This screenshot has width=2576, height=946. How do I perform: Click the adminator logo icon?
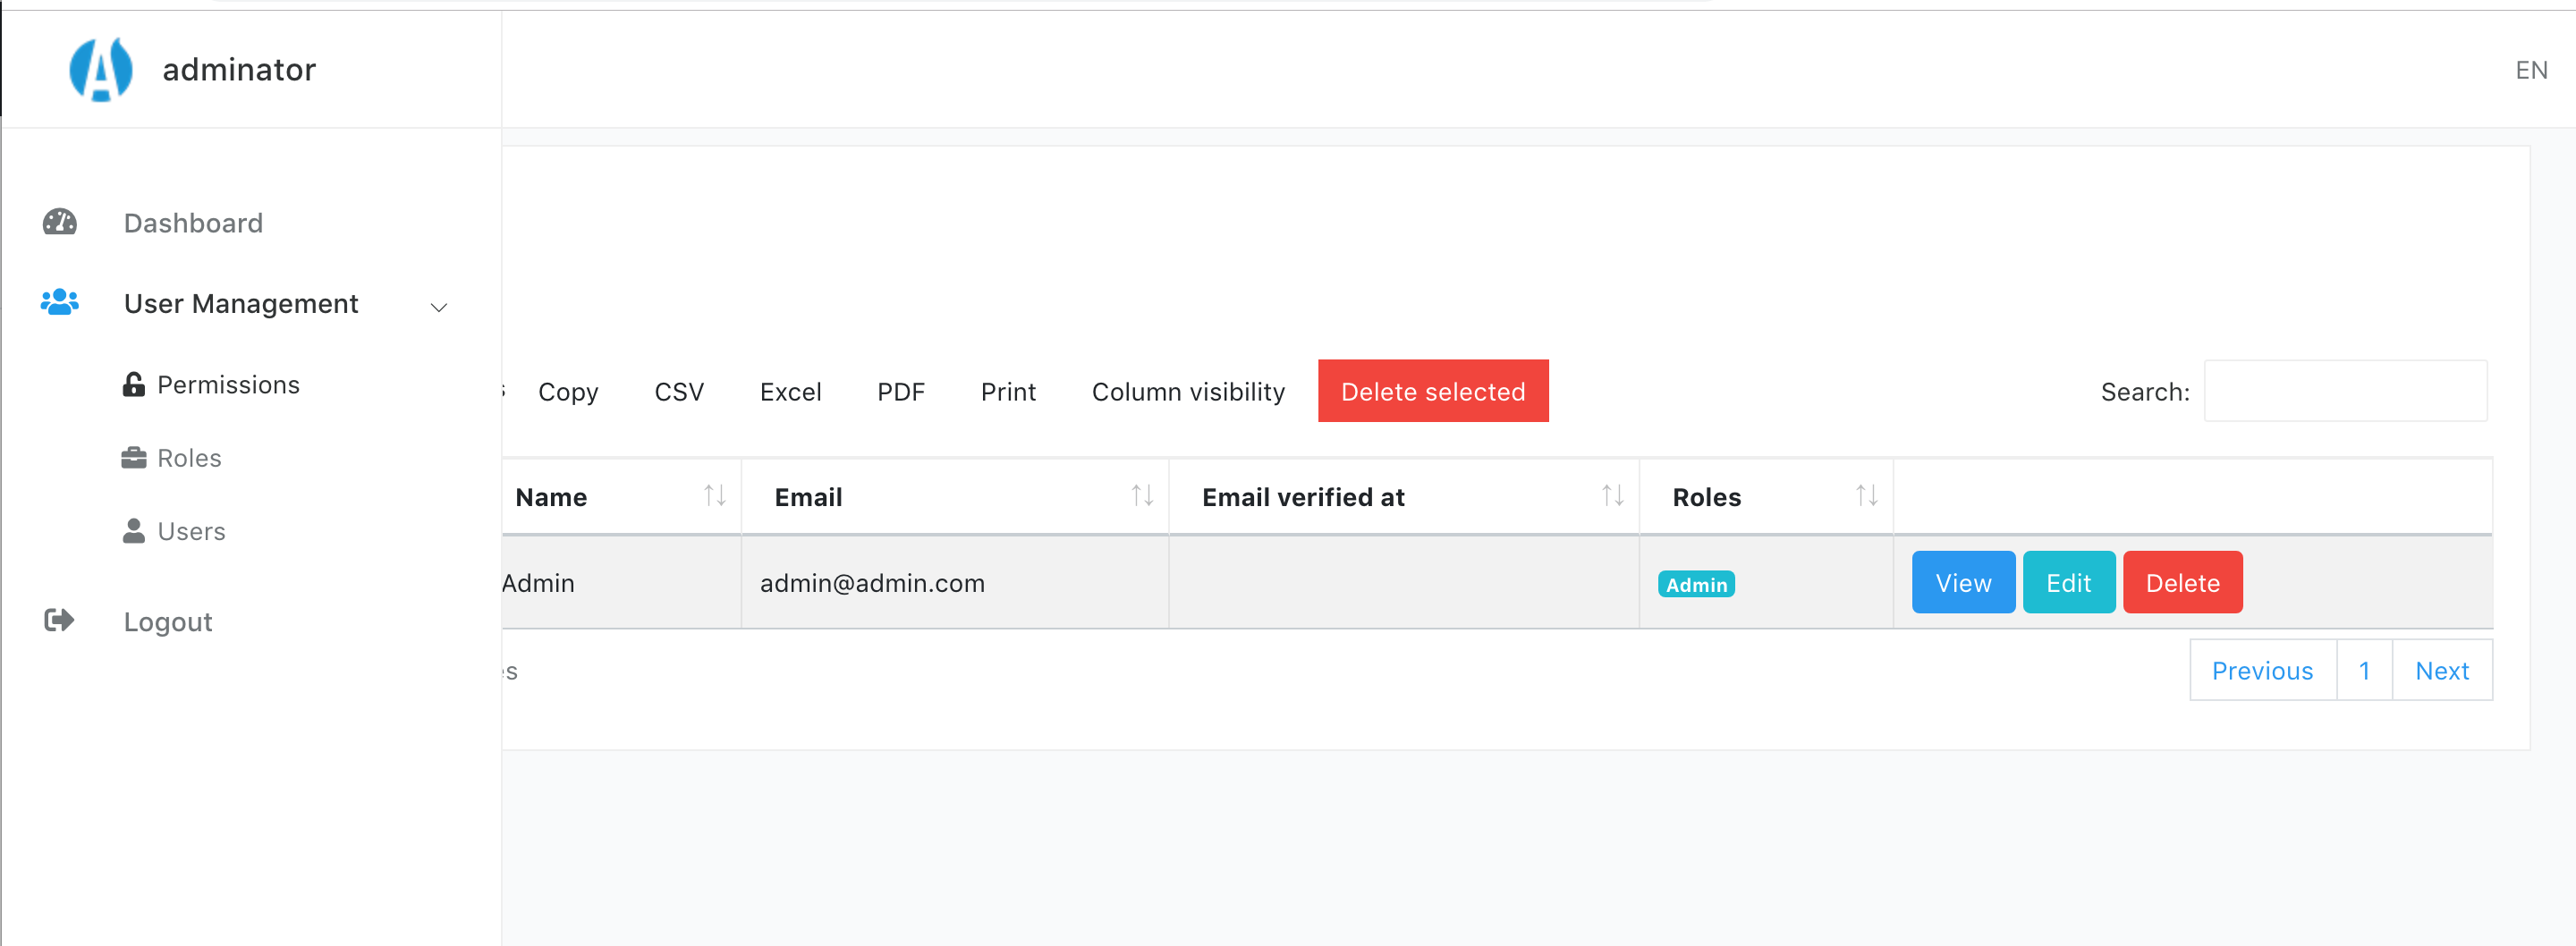coord(100,69)
